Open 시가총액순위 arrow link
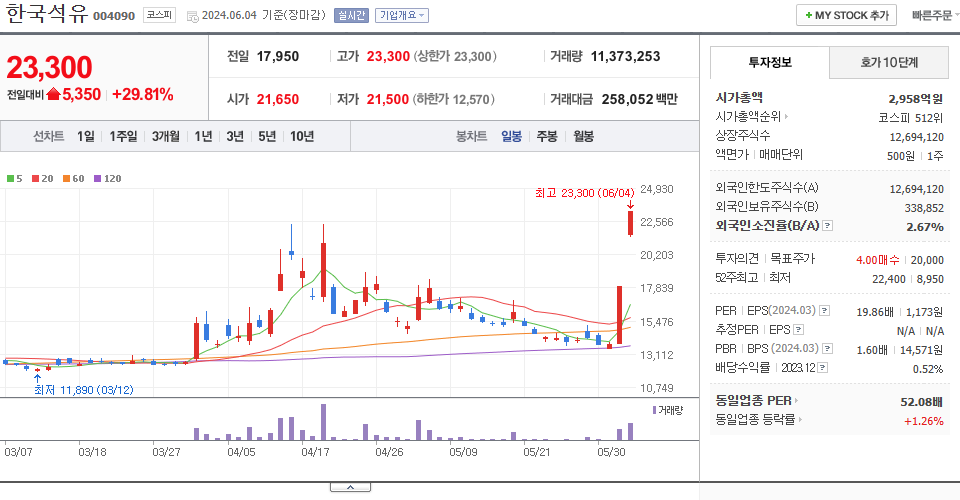 point(786,116)
